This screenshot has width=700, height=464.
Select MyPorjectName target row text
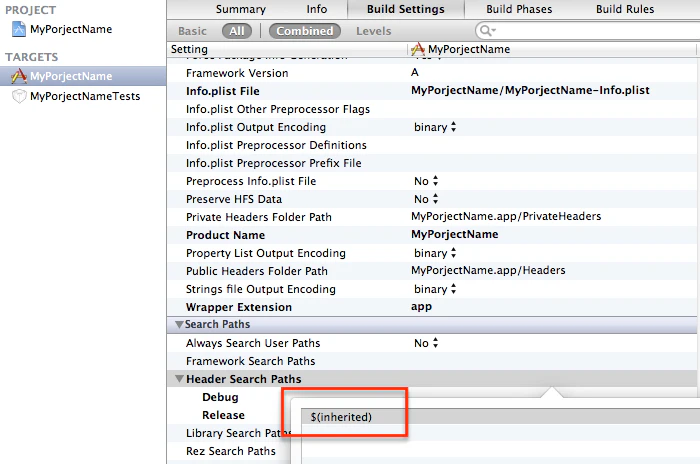(71, 76)
